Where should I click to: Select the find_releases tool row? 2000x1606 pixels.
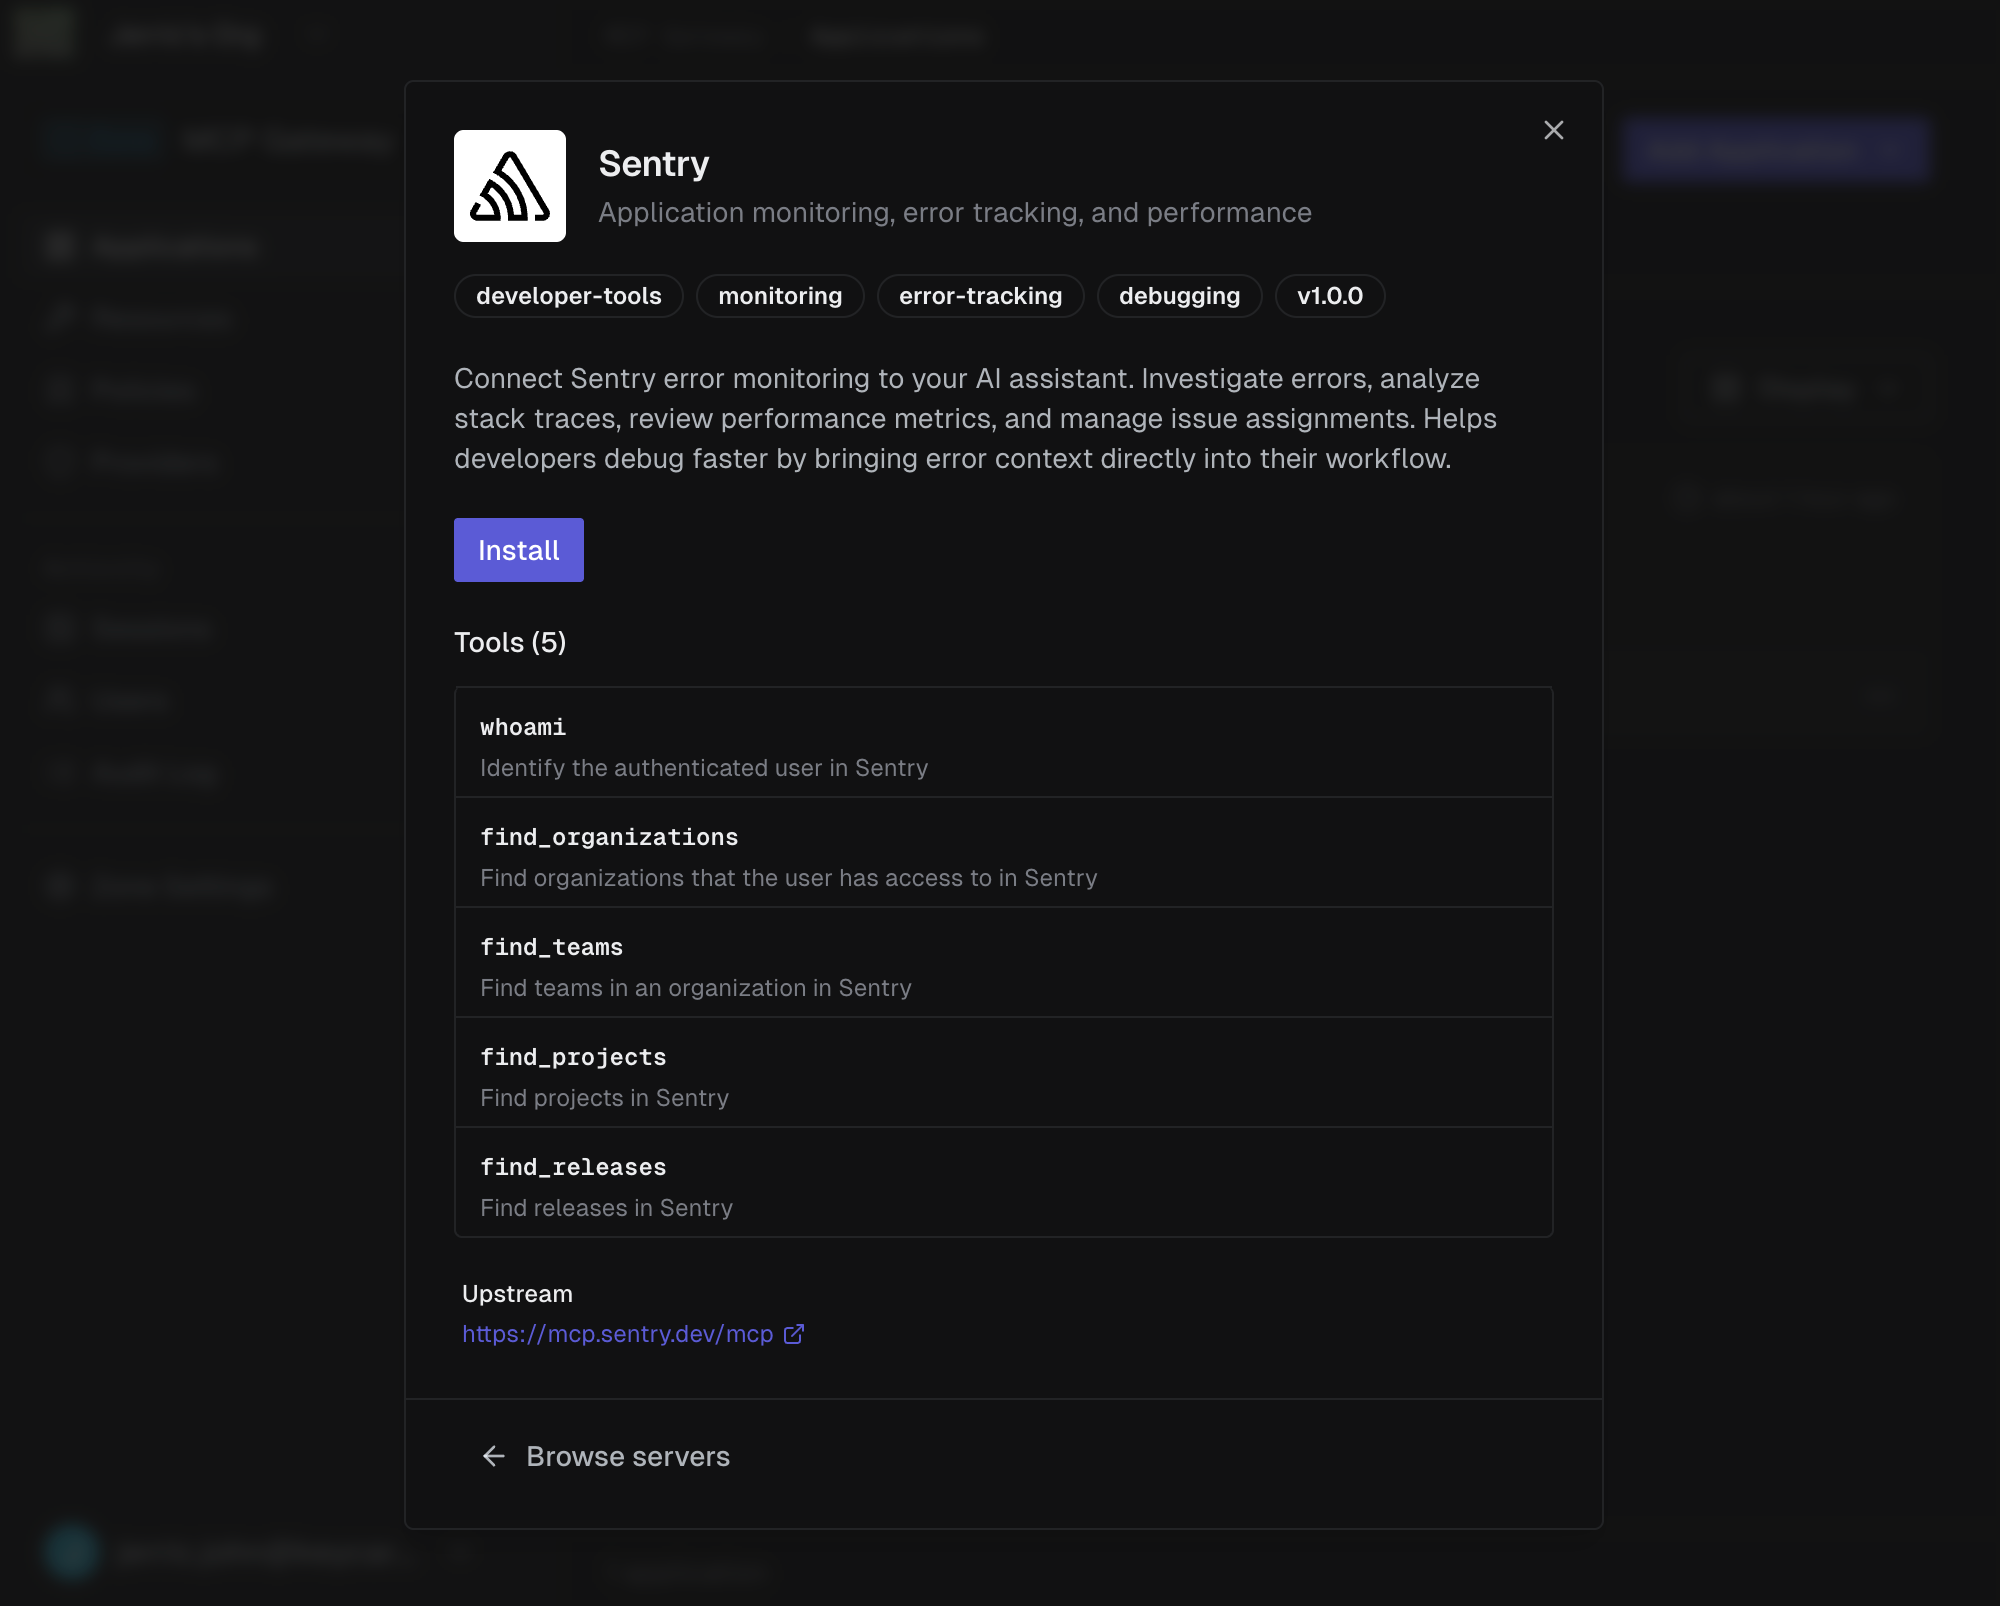[1003, 1183]
